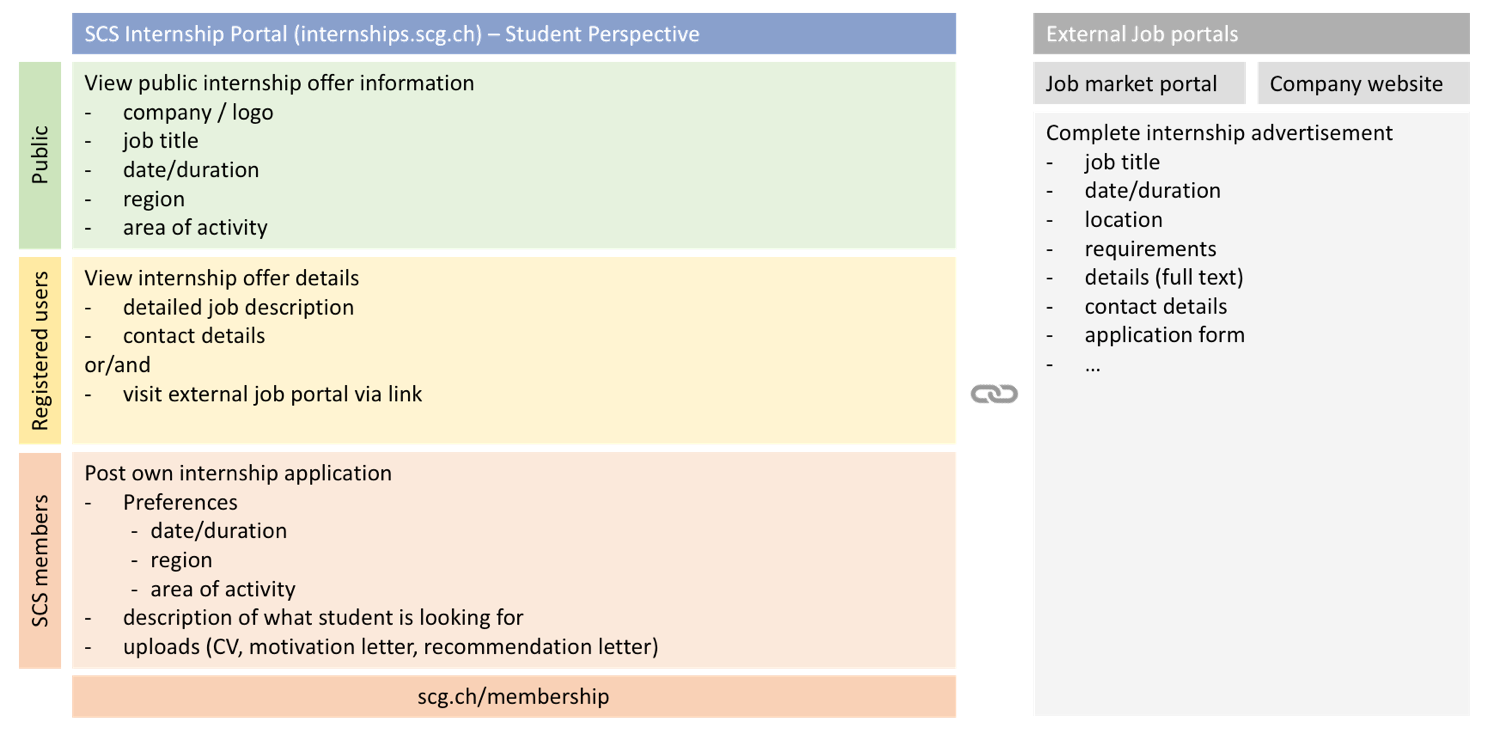Click 'View public internship offer information' heading

click(x=279, y=83)
